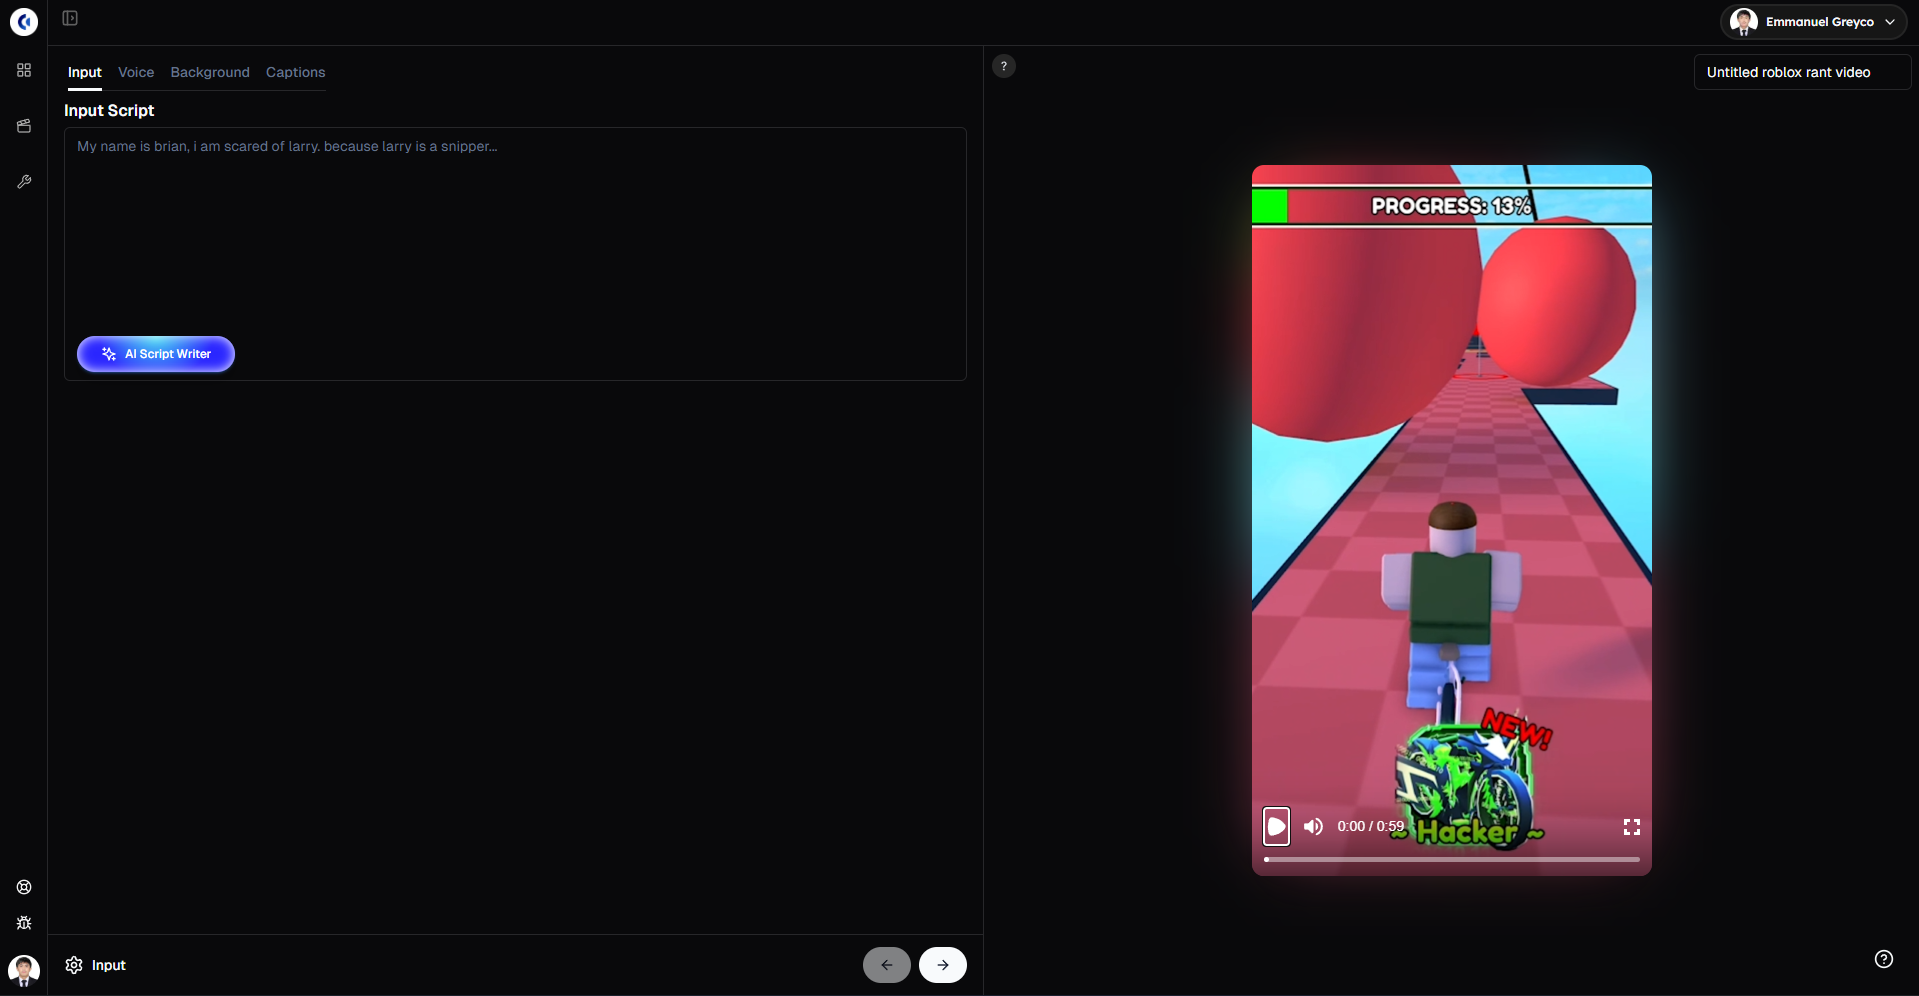Click the bug report icon in sidebar

(x=24, y=923)
